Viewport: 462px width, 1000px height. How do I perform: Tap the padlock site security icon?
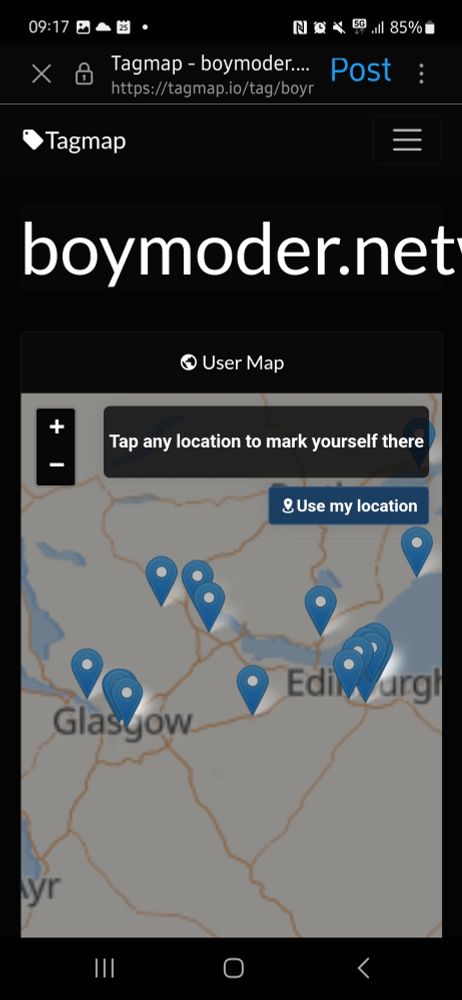84,74
